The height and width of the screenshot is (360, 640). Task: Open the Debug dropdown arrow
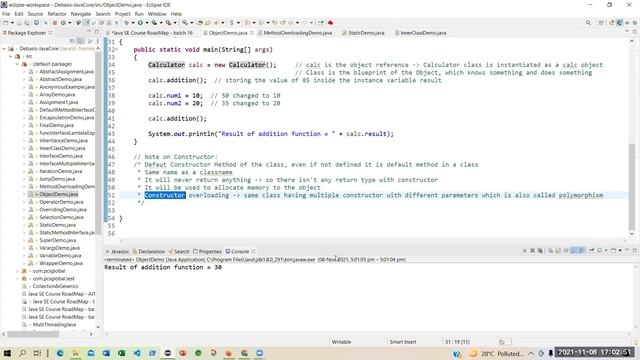point(133,23)
